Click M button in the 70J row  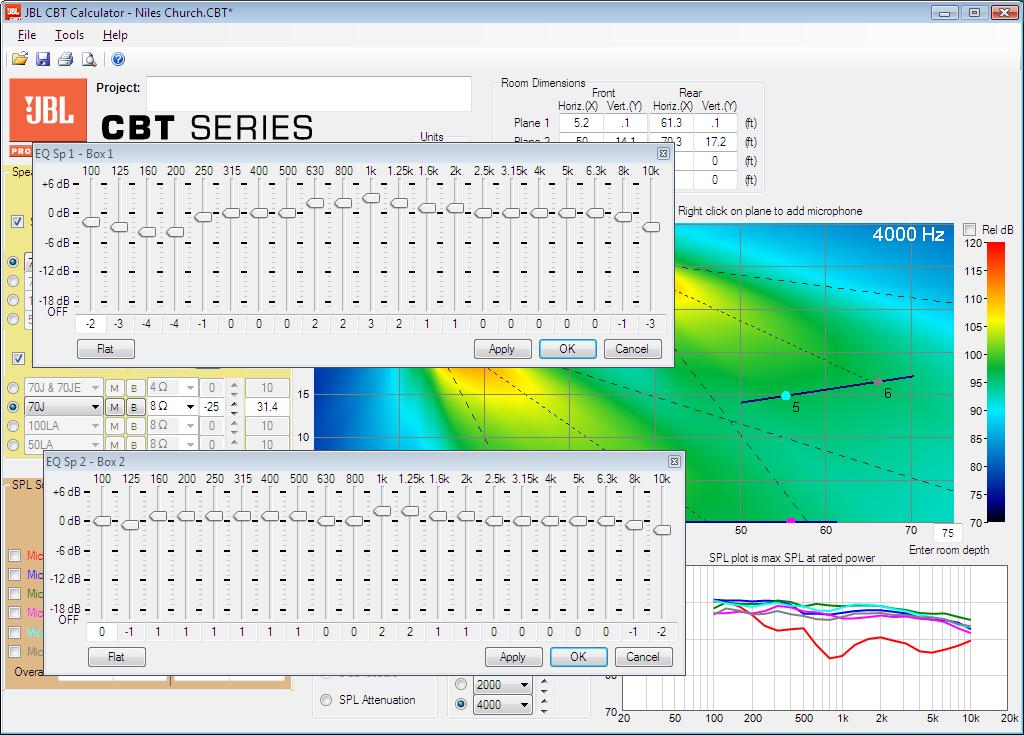click(x=114, y=407)
